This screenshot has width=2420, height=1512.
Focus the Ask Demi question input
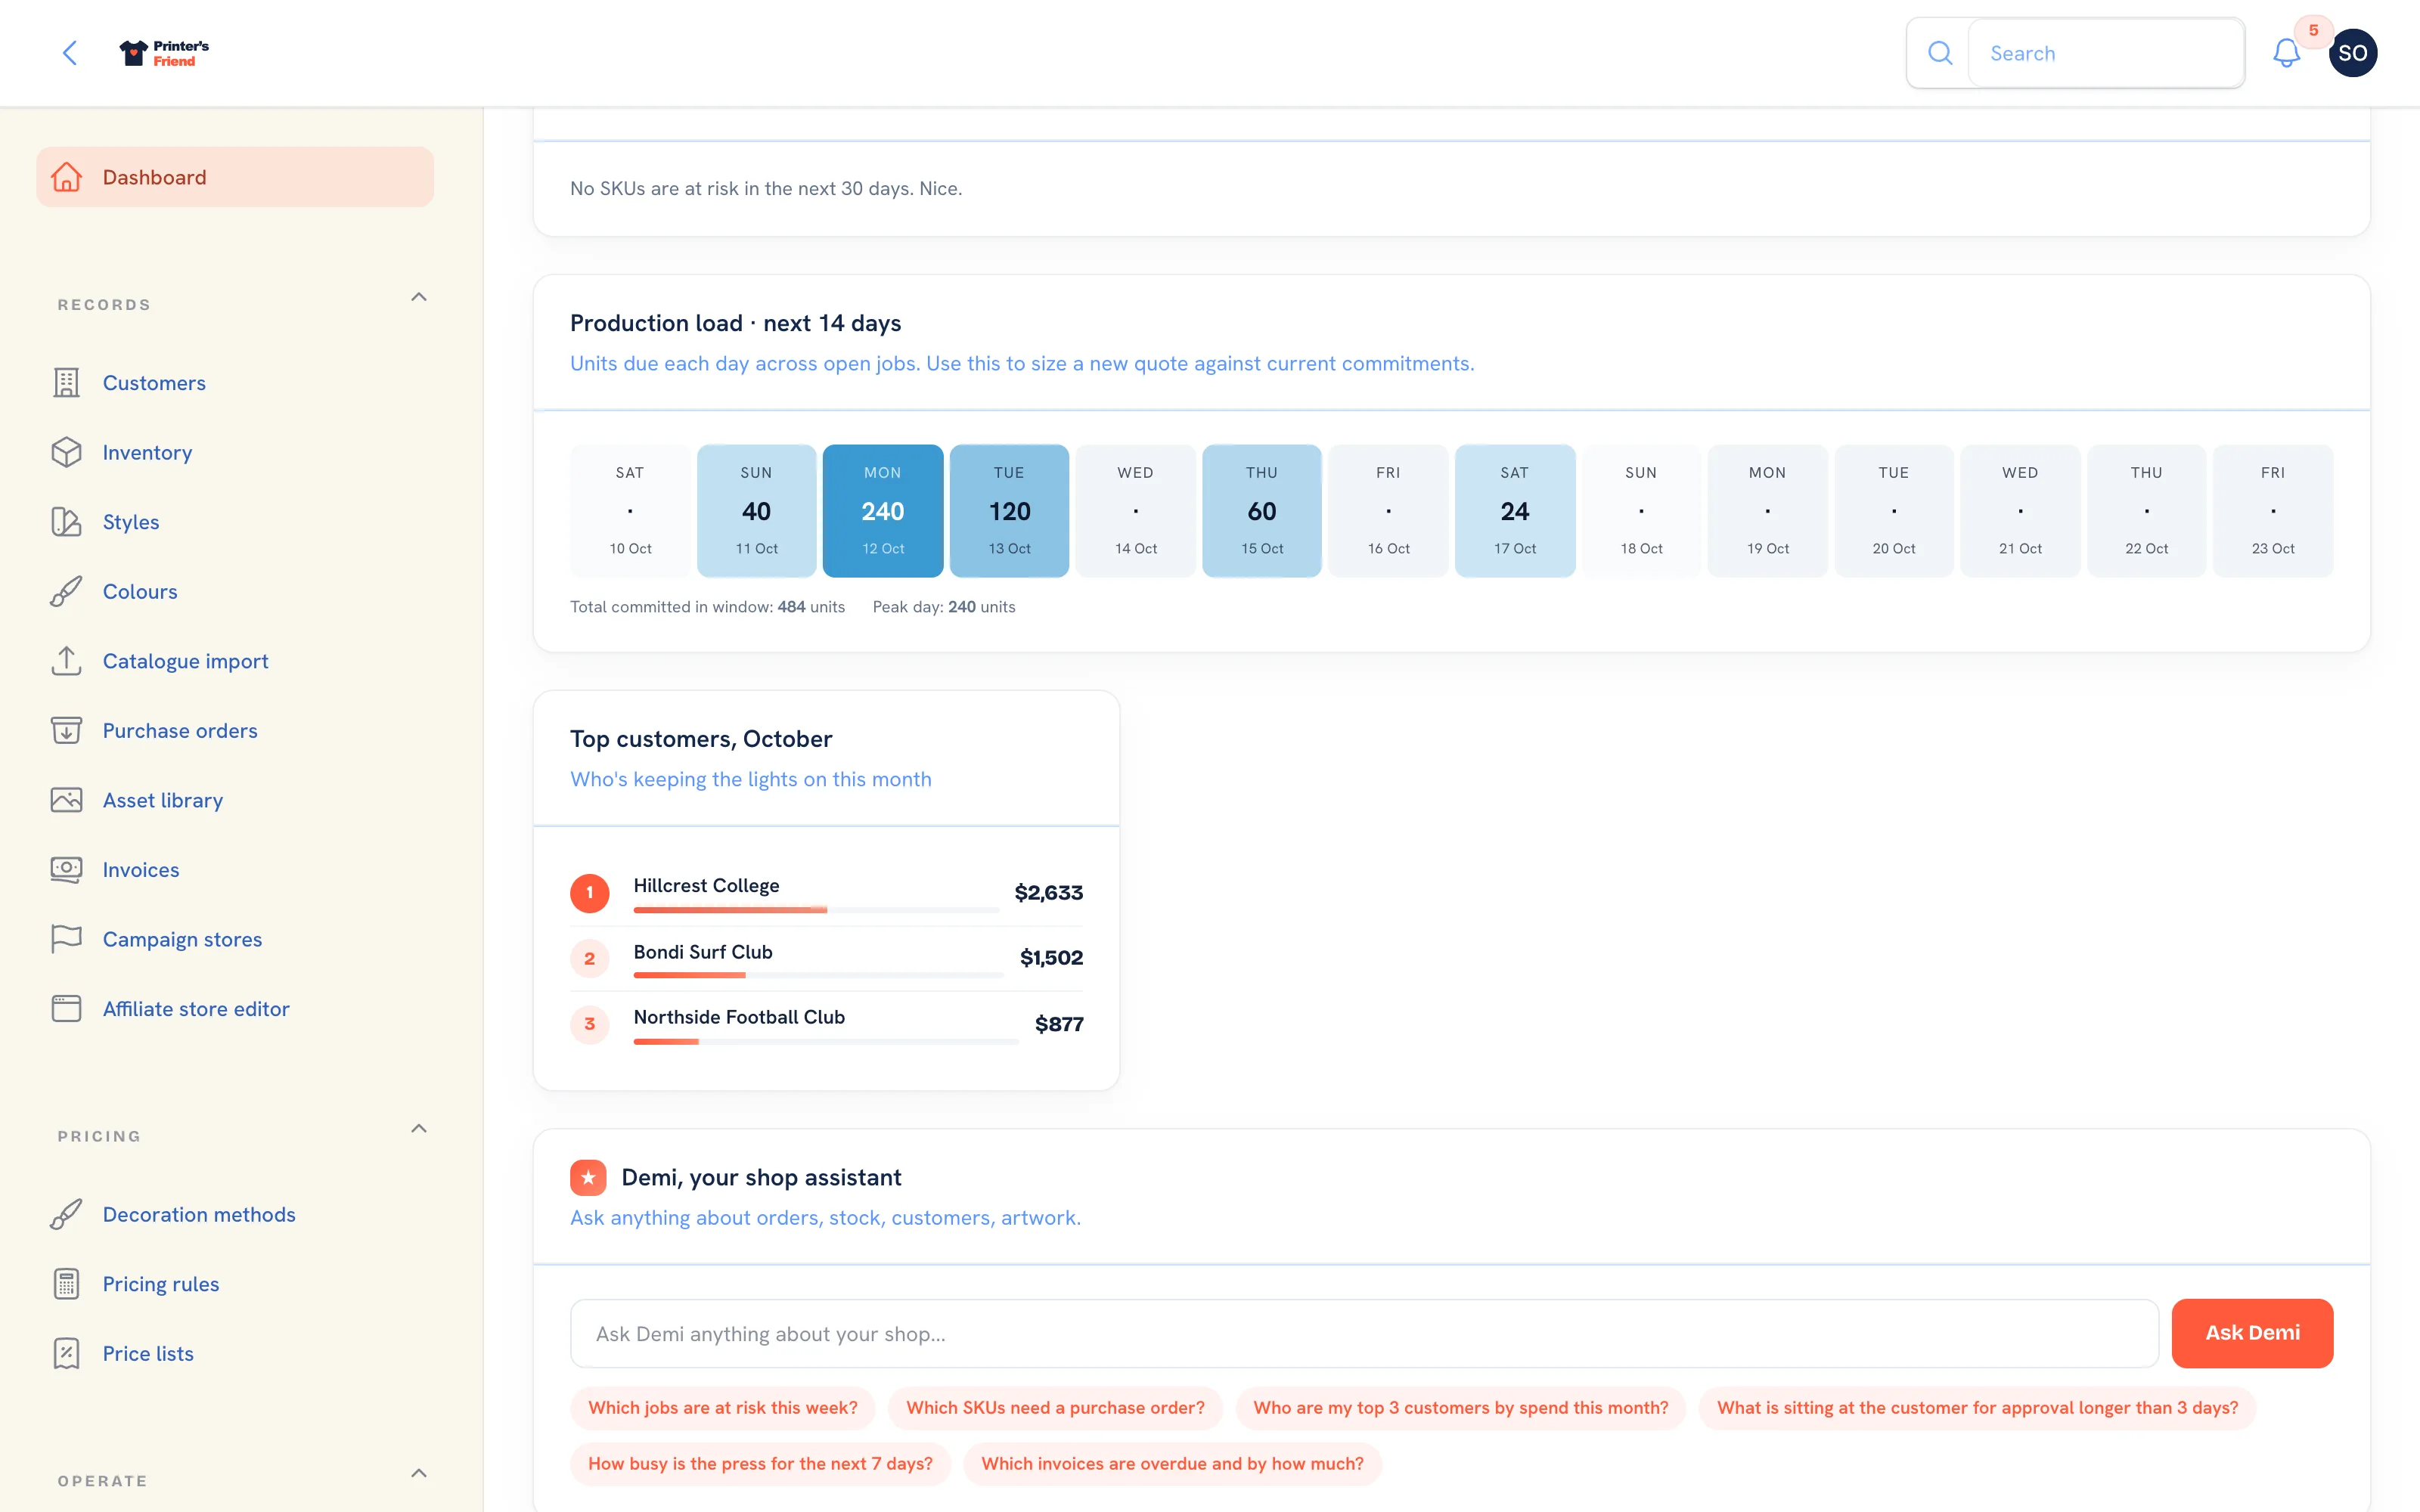(x=1364, y=1334)
